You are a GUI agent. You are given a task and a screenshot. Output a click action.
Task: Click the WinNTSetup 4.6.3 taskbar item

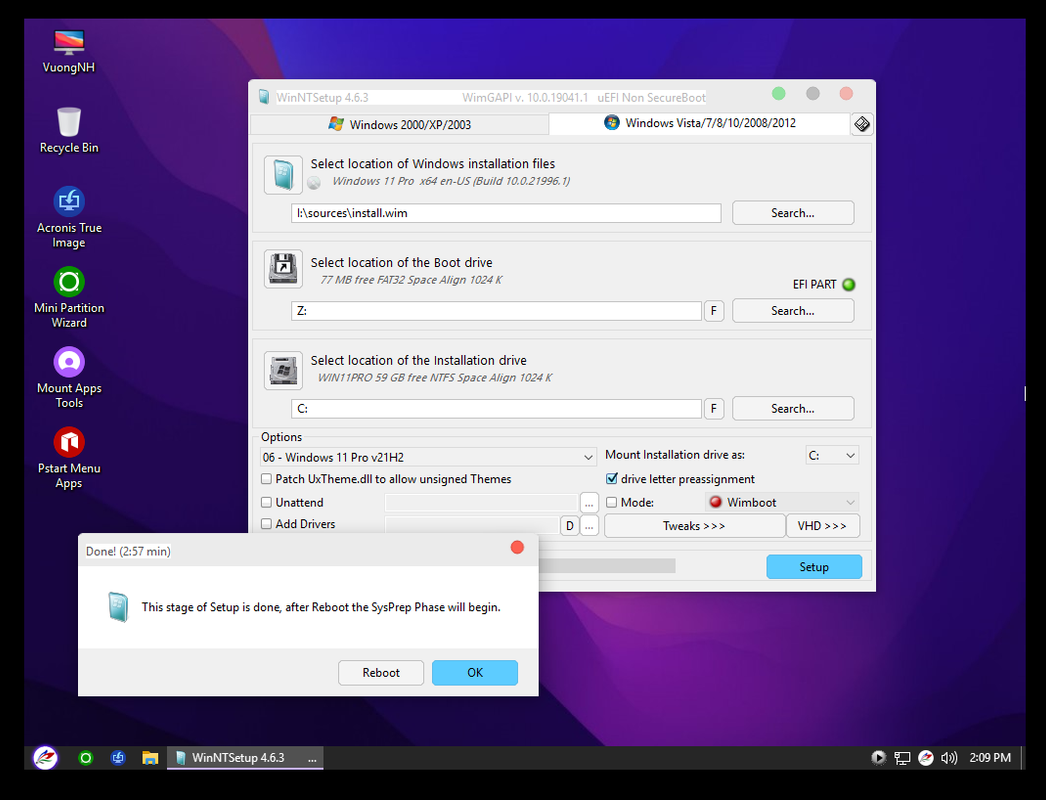(245, 758)
